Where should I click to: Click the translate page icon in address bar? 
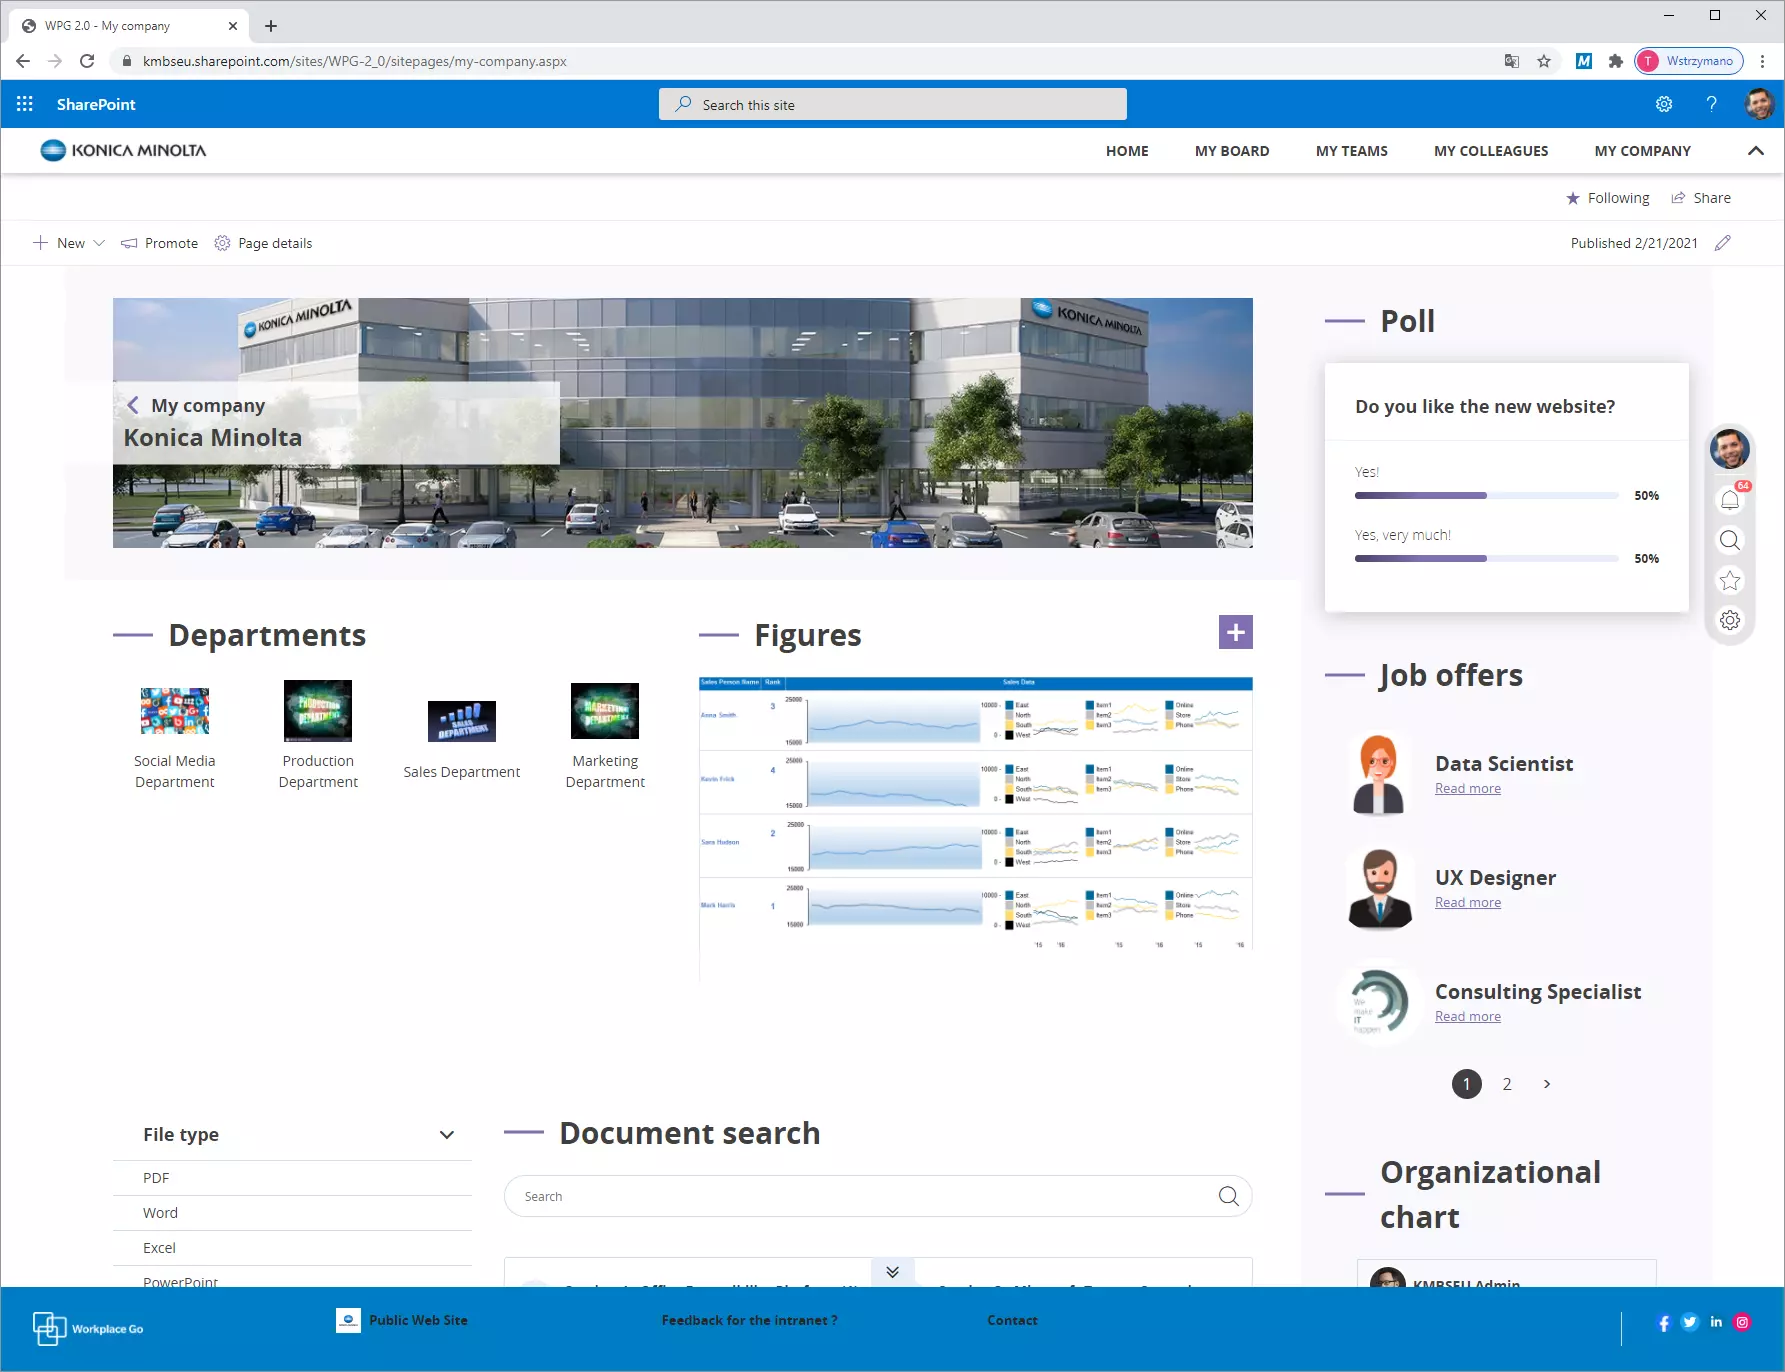1512,61
